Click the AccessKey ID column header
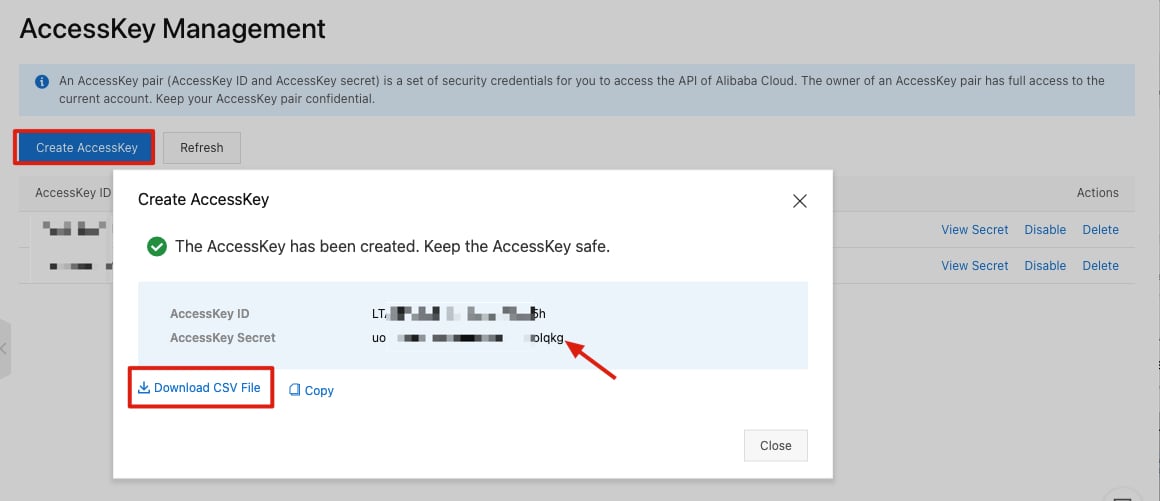The width and height of the screenshot is (1160, 501). 72,192
